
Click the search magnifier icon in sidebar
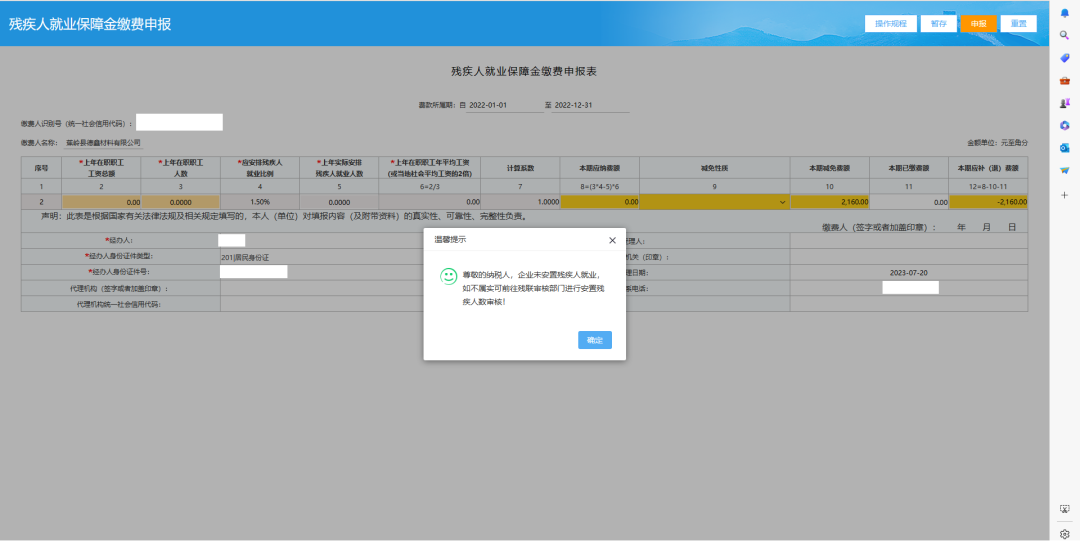click(1065, 35)
